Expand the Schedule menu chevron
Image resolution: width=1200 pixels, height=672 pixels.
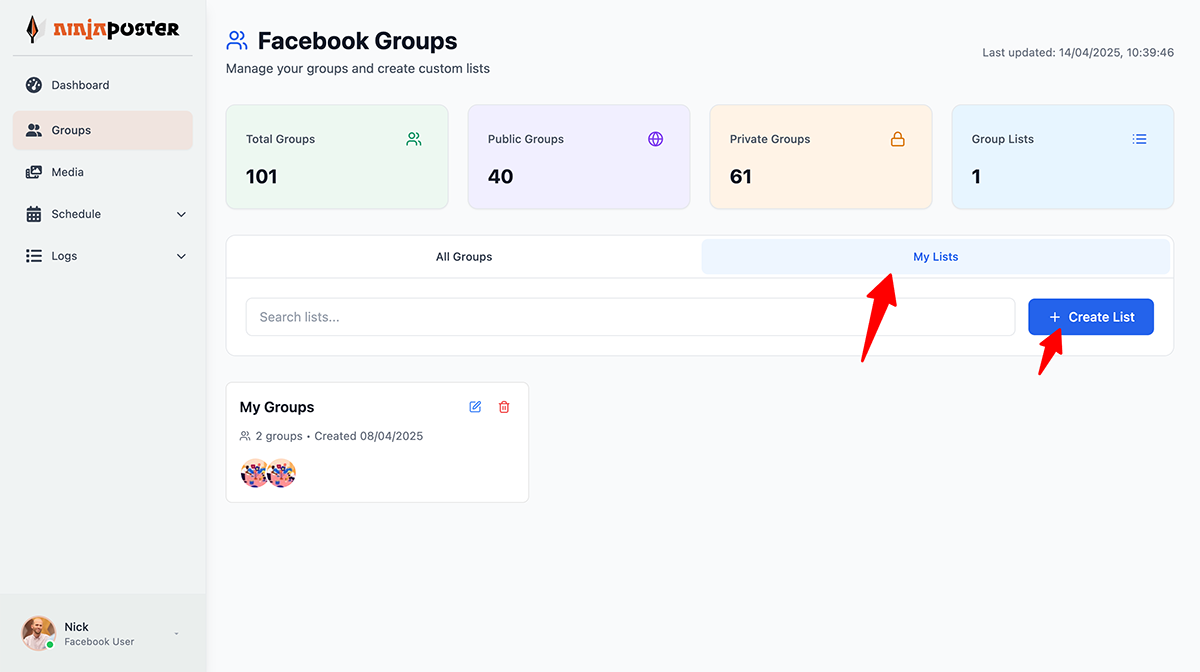pos(181,214)
